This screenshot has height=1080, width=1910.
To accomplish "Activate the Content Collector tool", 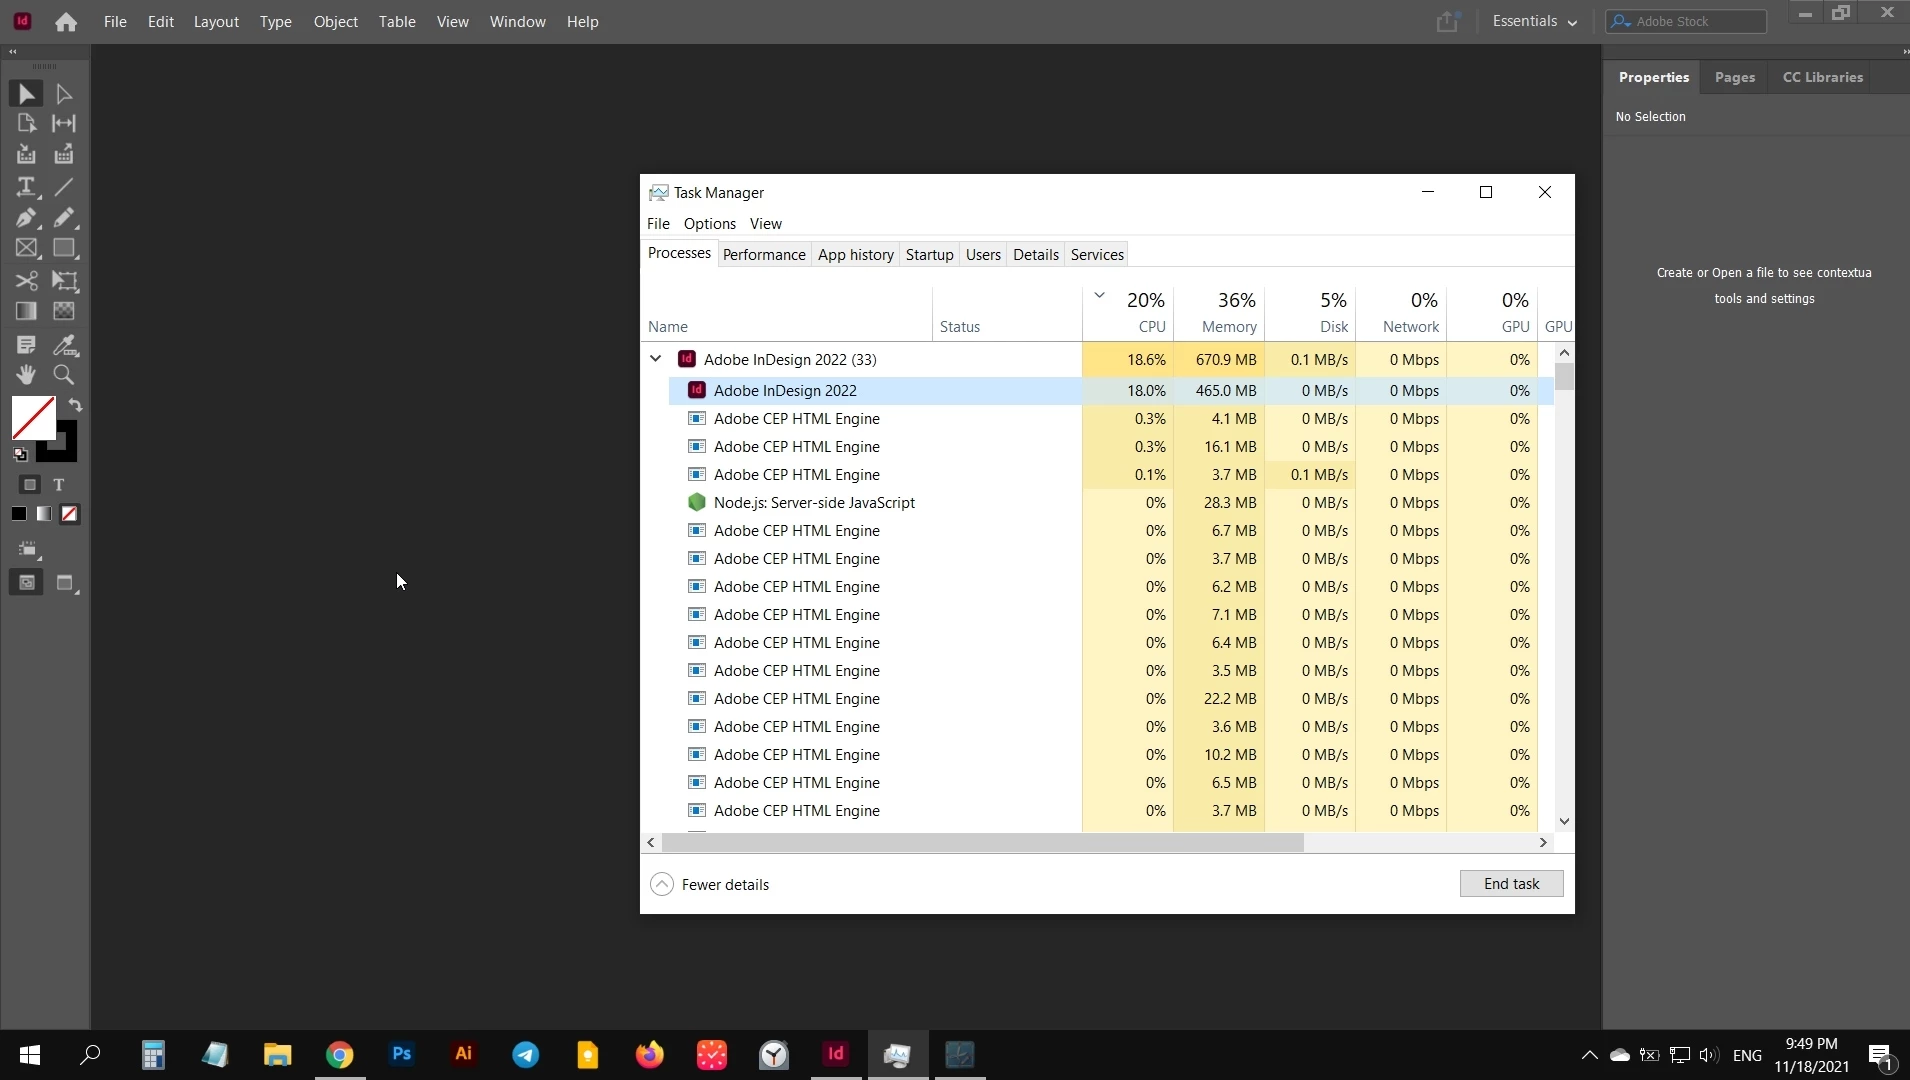I will [27, 154].
